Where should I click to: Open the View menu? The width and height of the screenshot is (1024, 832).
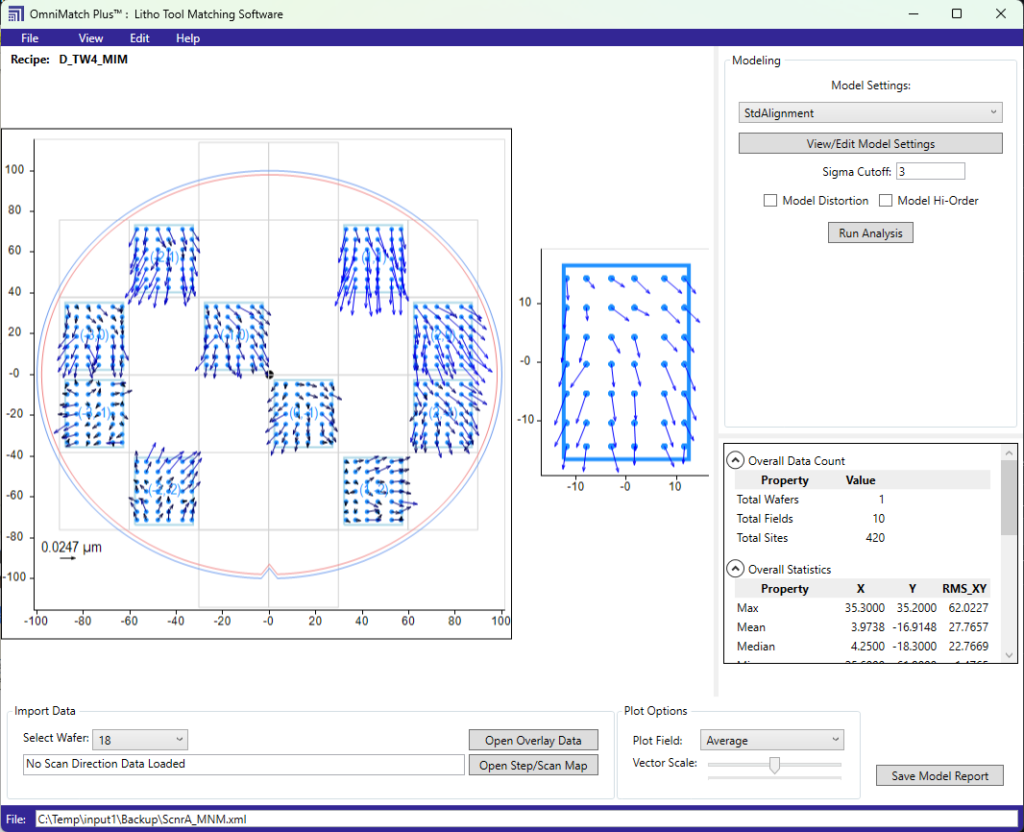[91, 38]
